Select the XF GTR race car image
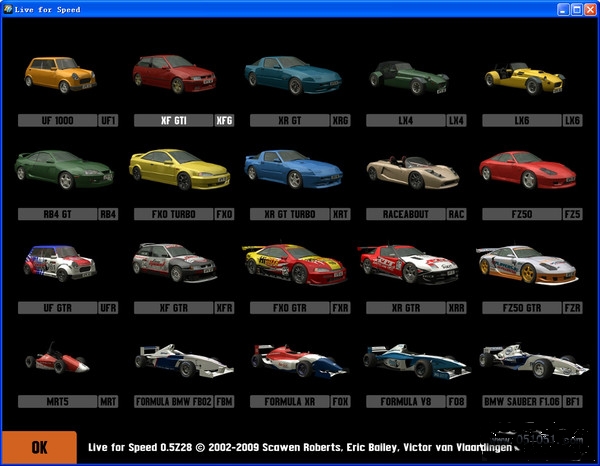This screenshot has width=600, height=466. tap(174, 263)
